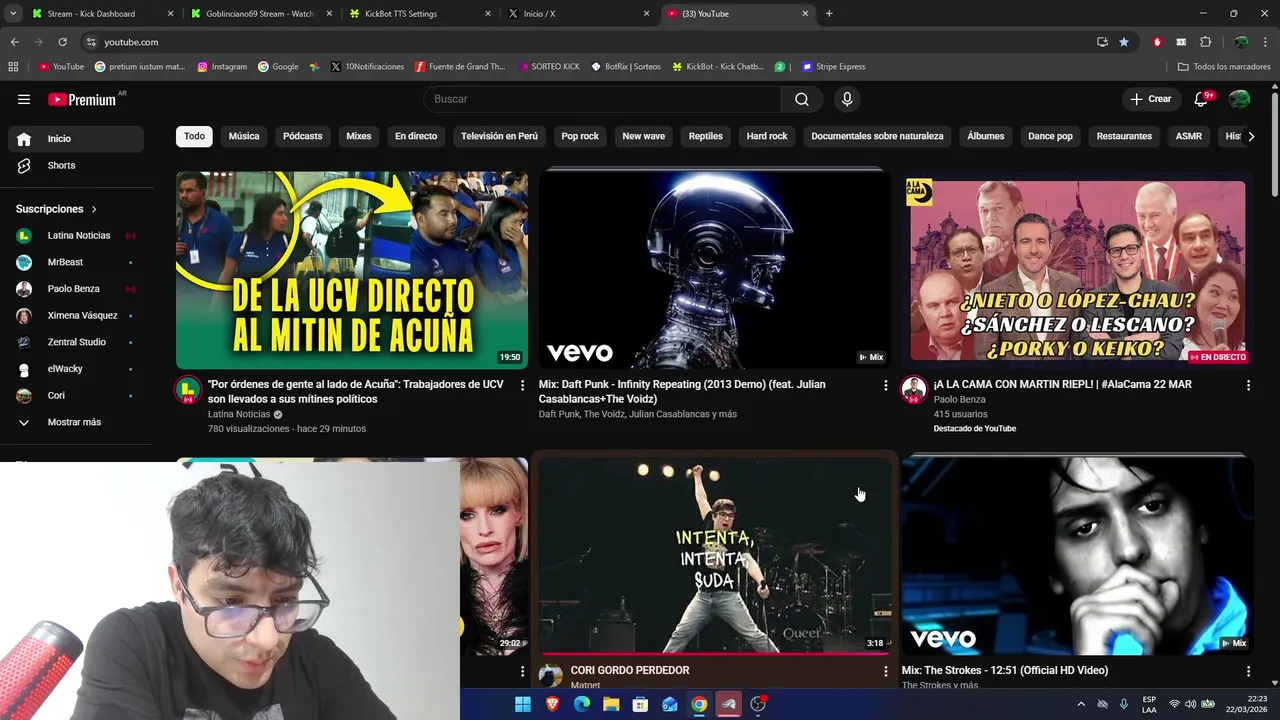Open MrBeast subscription channel
This screenshot has height=720, width=1280.
click(x=76, y=262)
